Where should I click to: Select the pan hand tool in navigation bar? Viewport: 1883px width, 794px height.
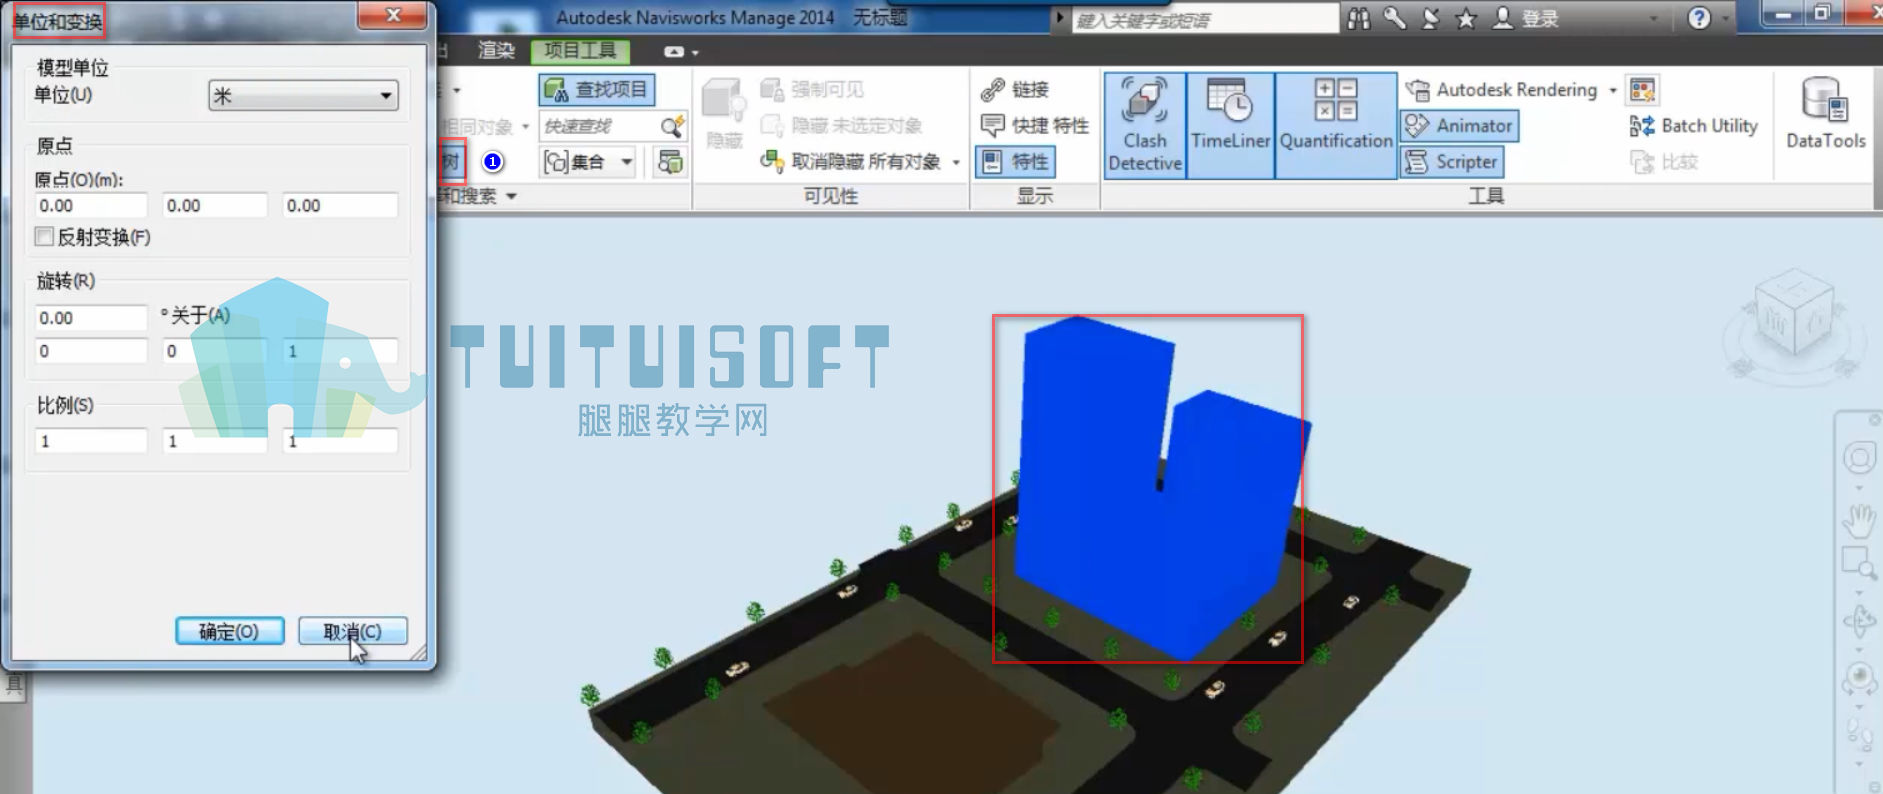1859,520
